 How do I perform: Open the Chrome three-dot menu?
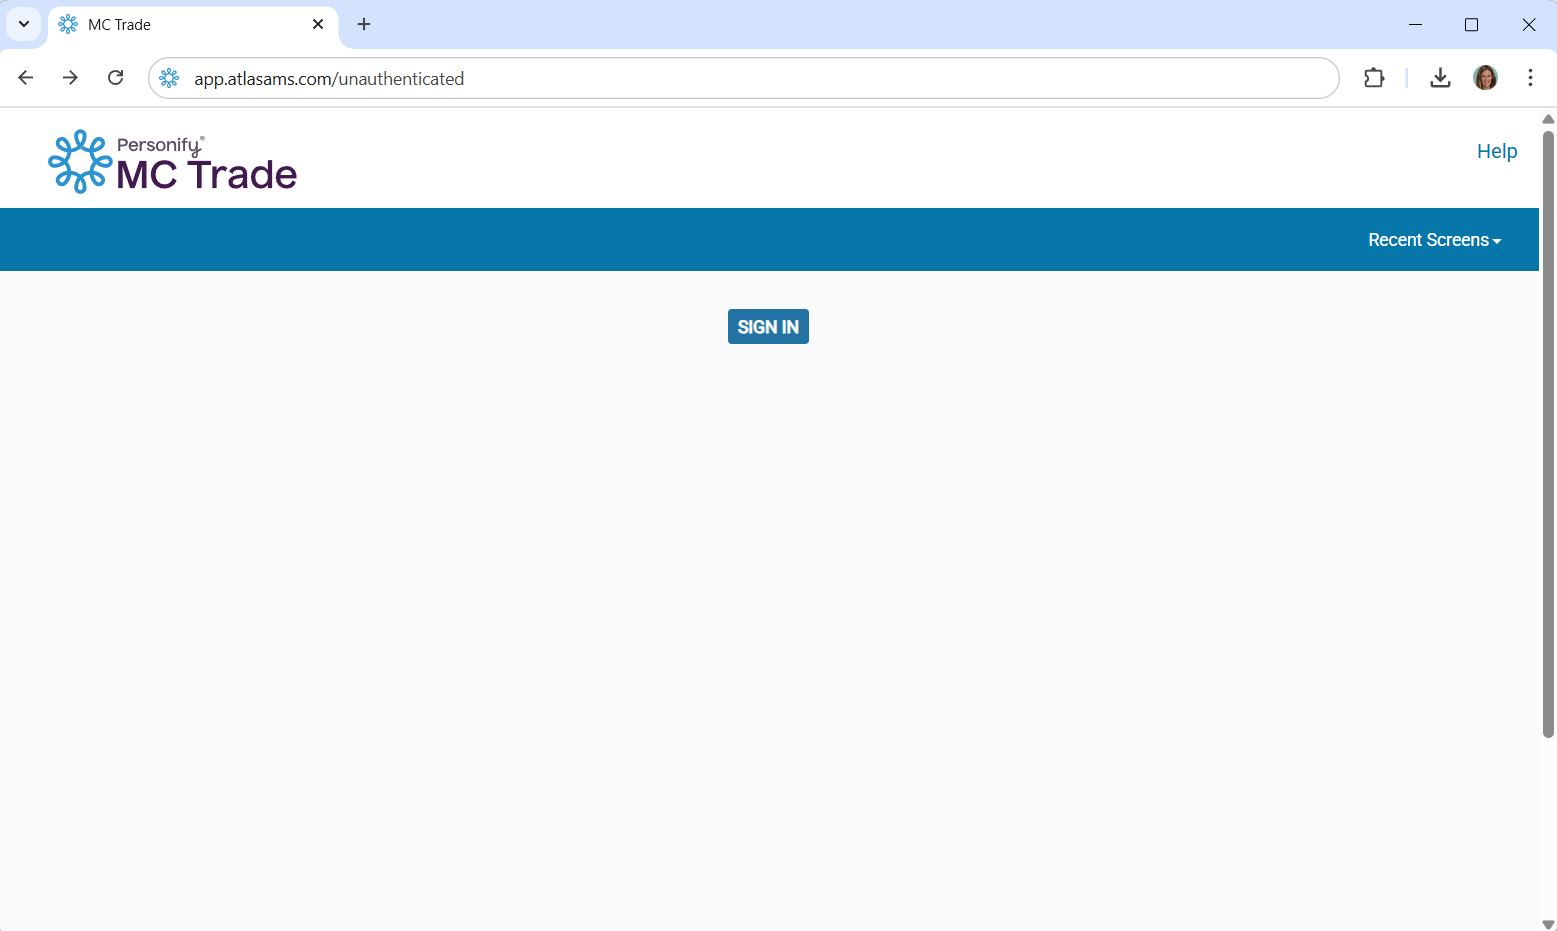coord(1530,78)
